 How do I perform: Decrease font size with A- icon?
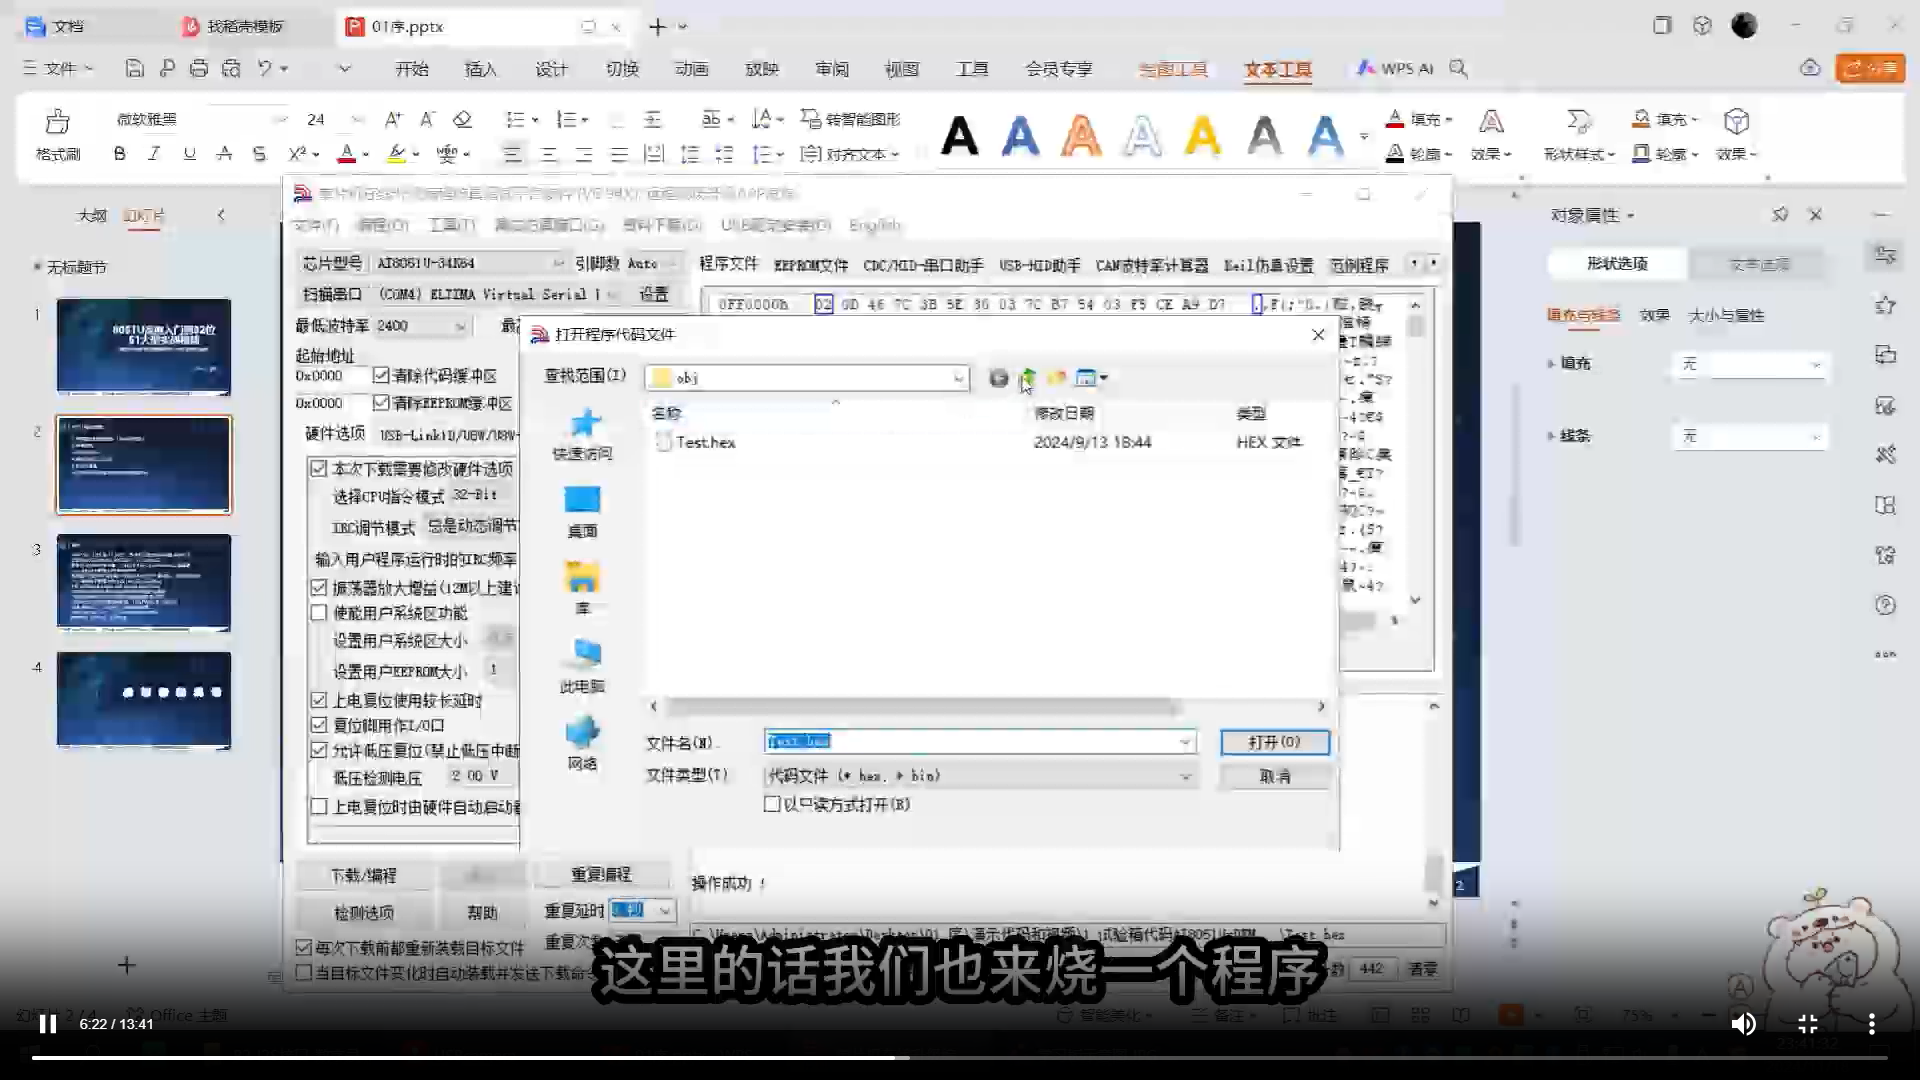pos(427,119)
